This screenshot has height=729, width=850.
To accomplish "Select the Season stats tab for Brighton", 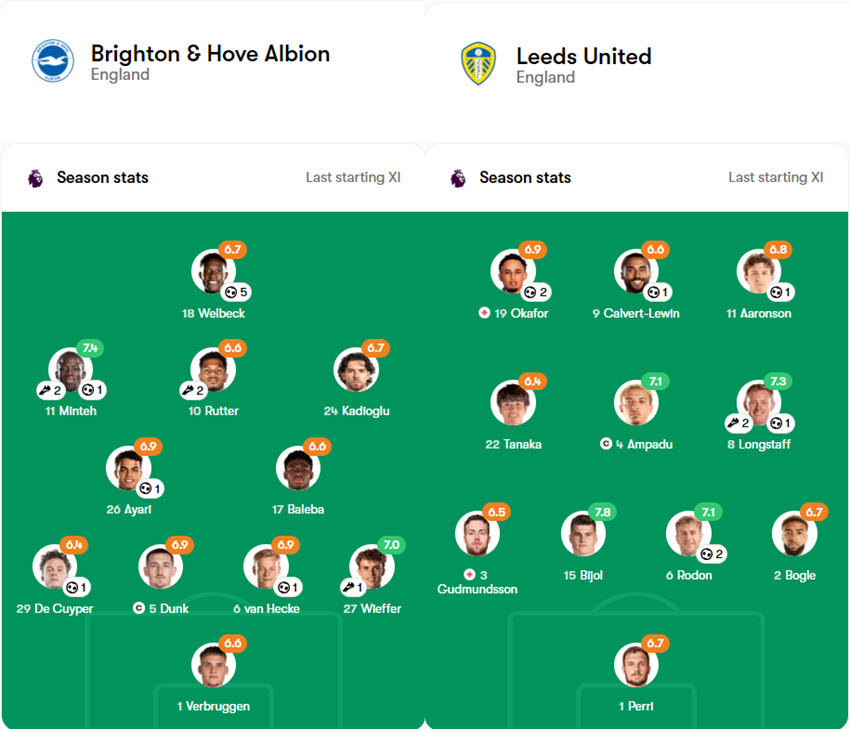I will coord(102,177).
